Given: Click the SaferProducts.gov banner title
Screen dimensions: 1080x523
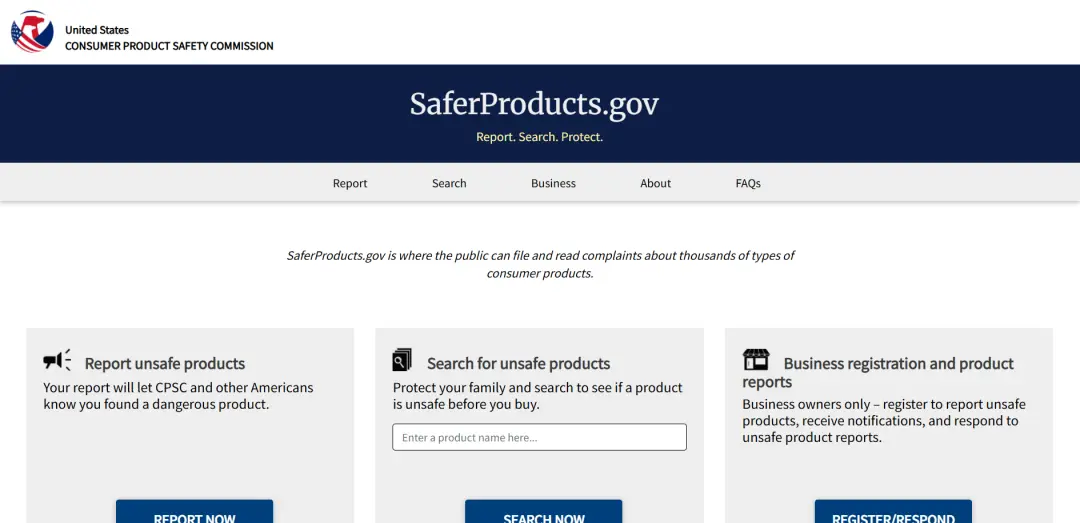Looking at the screenshot, I should (534, 104).
